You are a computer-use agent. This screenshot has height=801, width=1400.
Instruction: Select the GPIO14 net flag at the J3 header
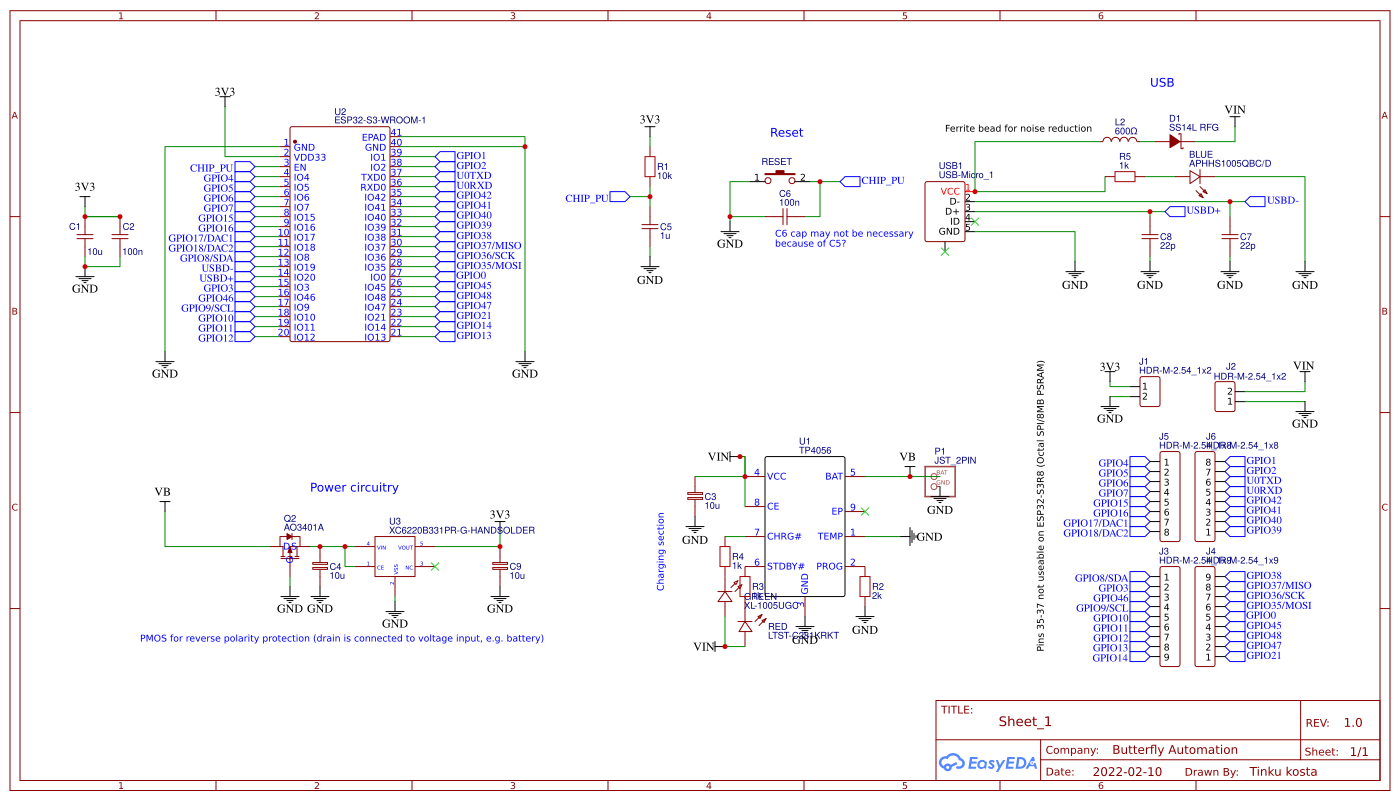coord(1120,657)
